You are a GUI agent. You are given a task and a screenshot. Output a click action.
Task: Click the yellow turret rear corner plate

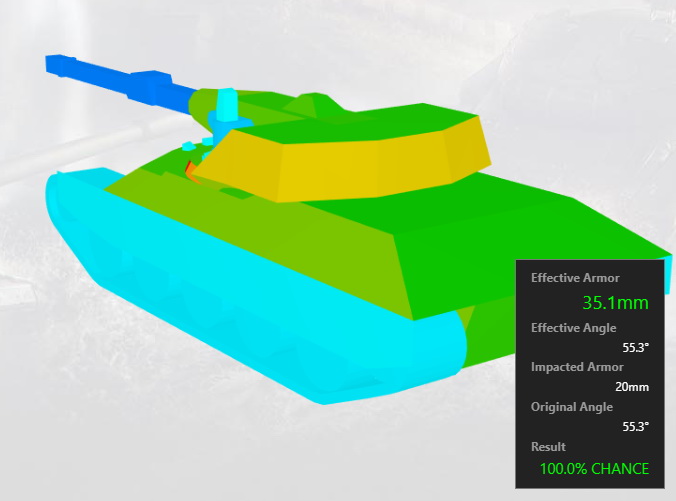tap(468, 144)
